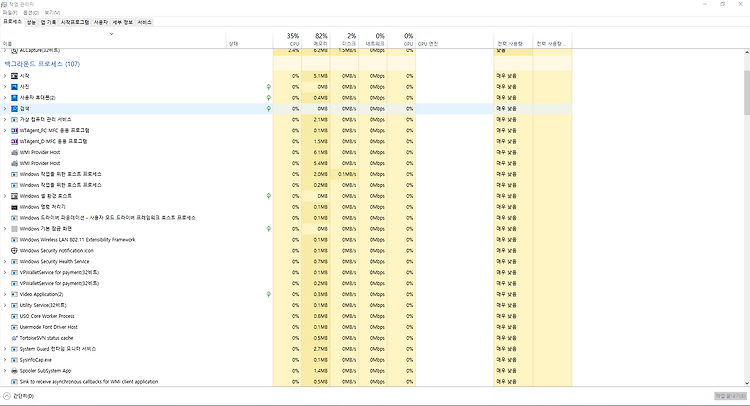The height and width of the screenshot is (406, 750).
Task: Expand the Video Application(2) group
Action: [x=5, y=295]
